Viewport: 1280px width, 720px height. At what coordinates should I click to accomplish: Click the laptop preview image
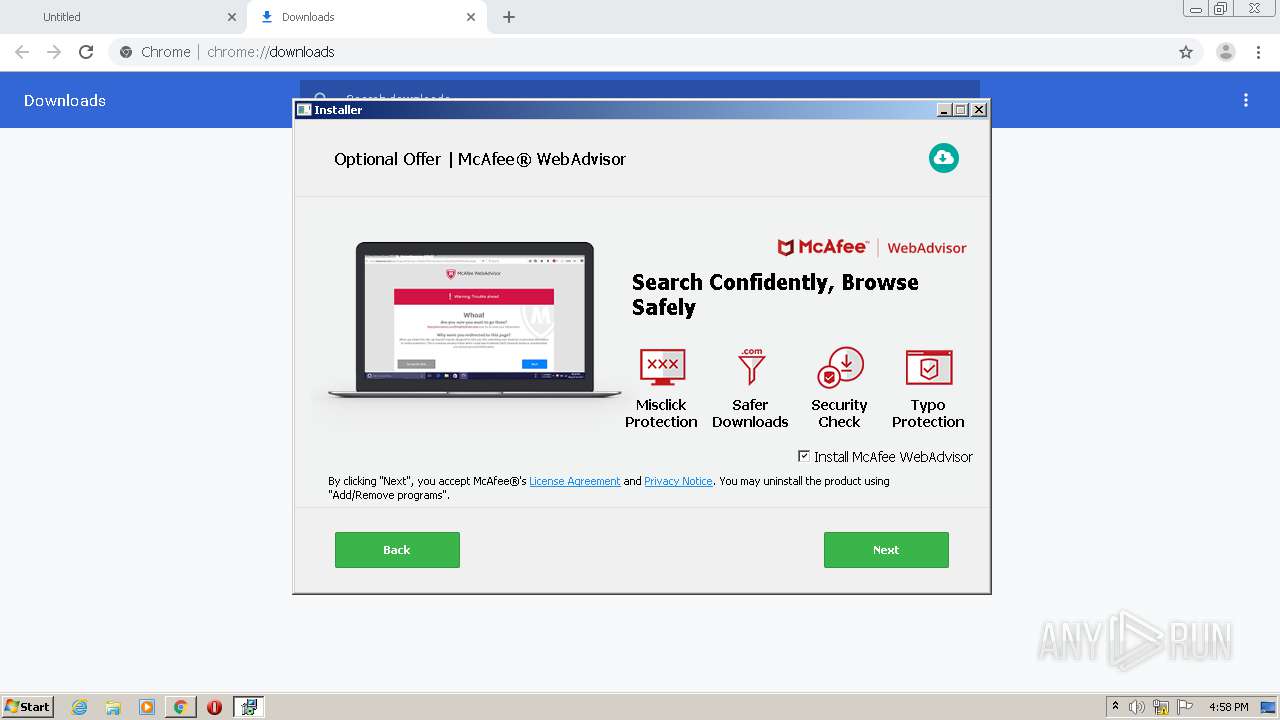tap(474, 320)
